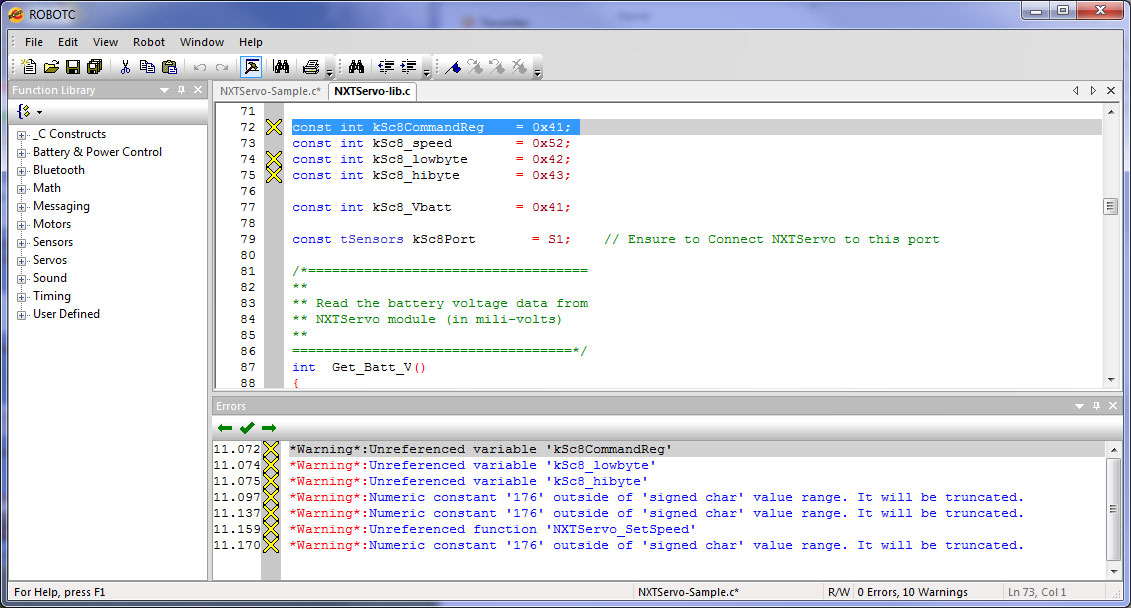Select the Sensors item in Function Library
The image size is (1131, 608).
[53, 242]
